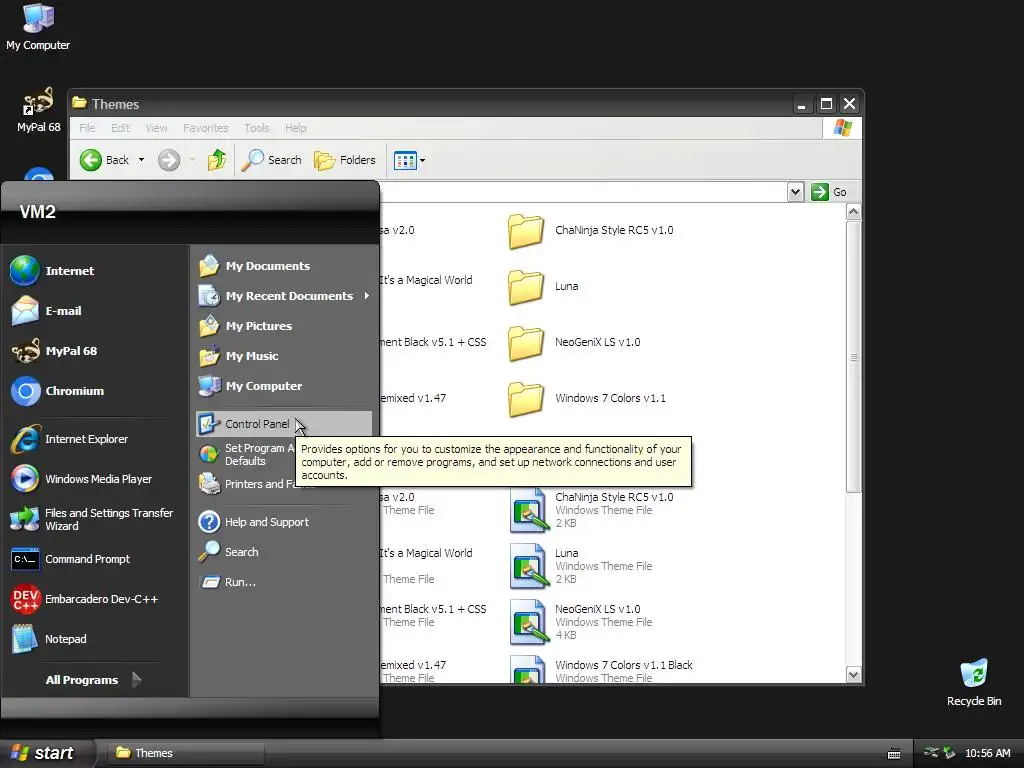Open Set Program Access and Defaults
The image size is (1024, 768).
pyautogui.click(x=246, y=455)
